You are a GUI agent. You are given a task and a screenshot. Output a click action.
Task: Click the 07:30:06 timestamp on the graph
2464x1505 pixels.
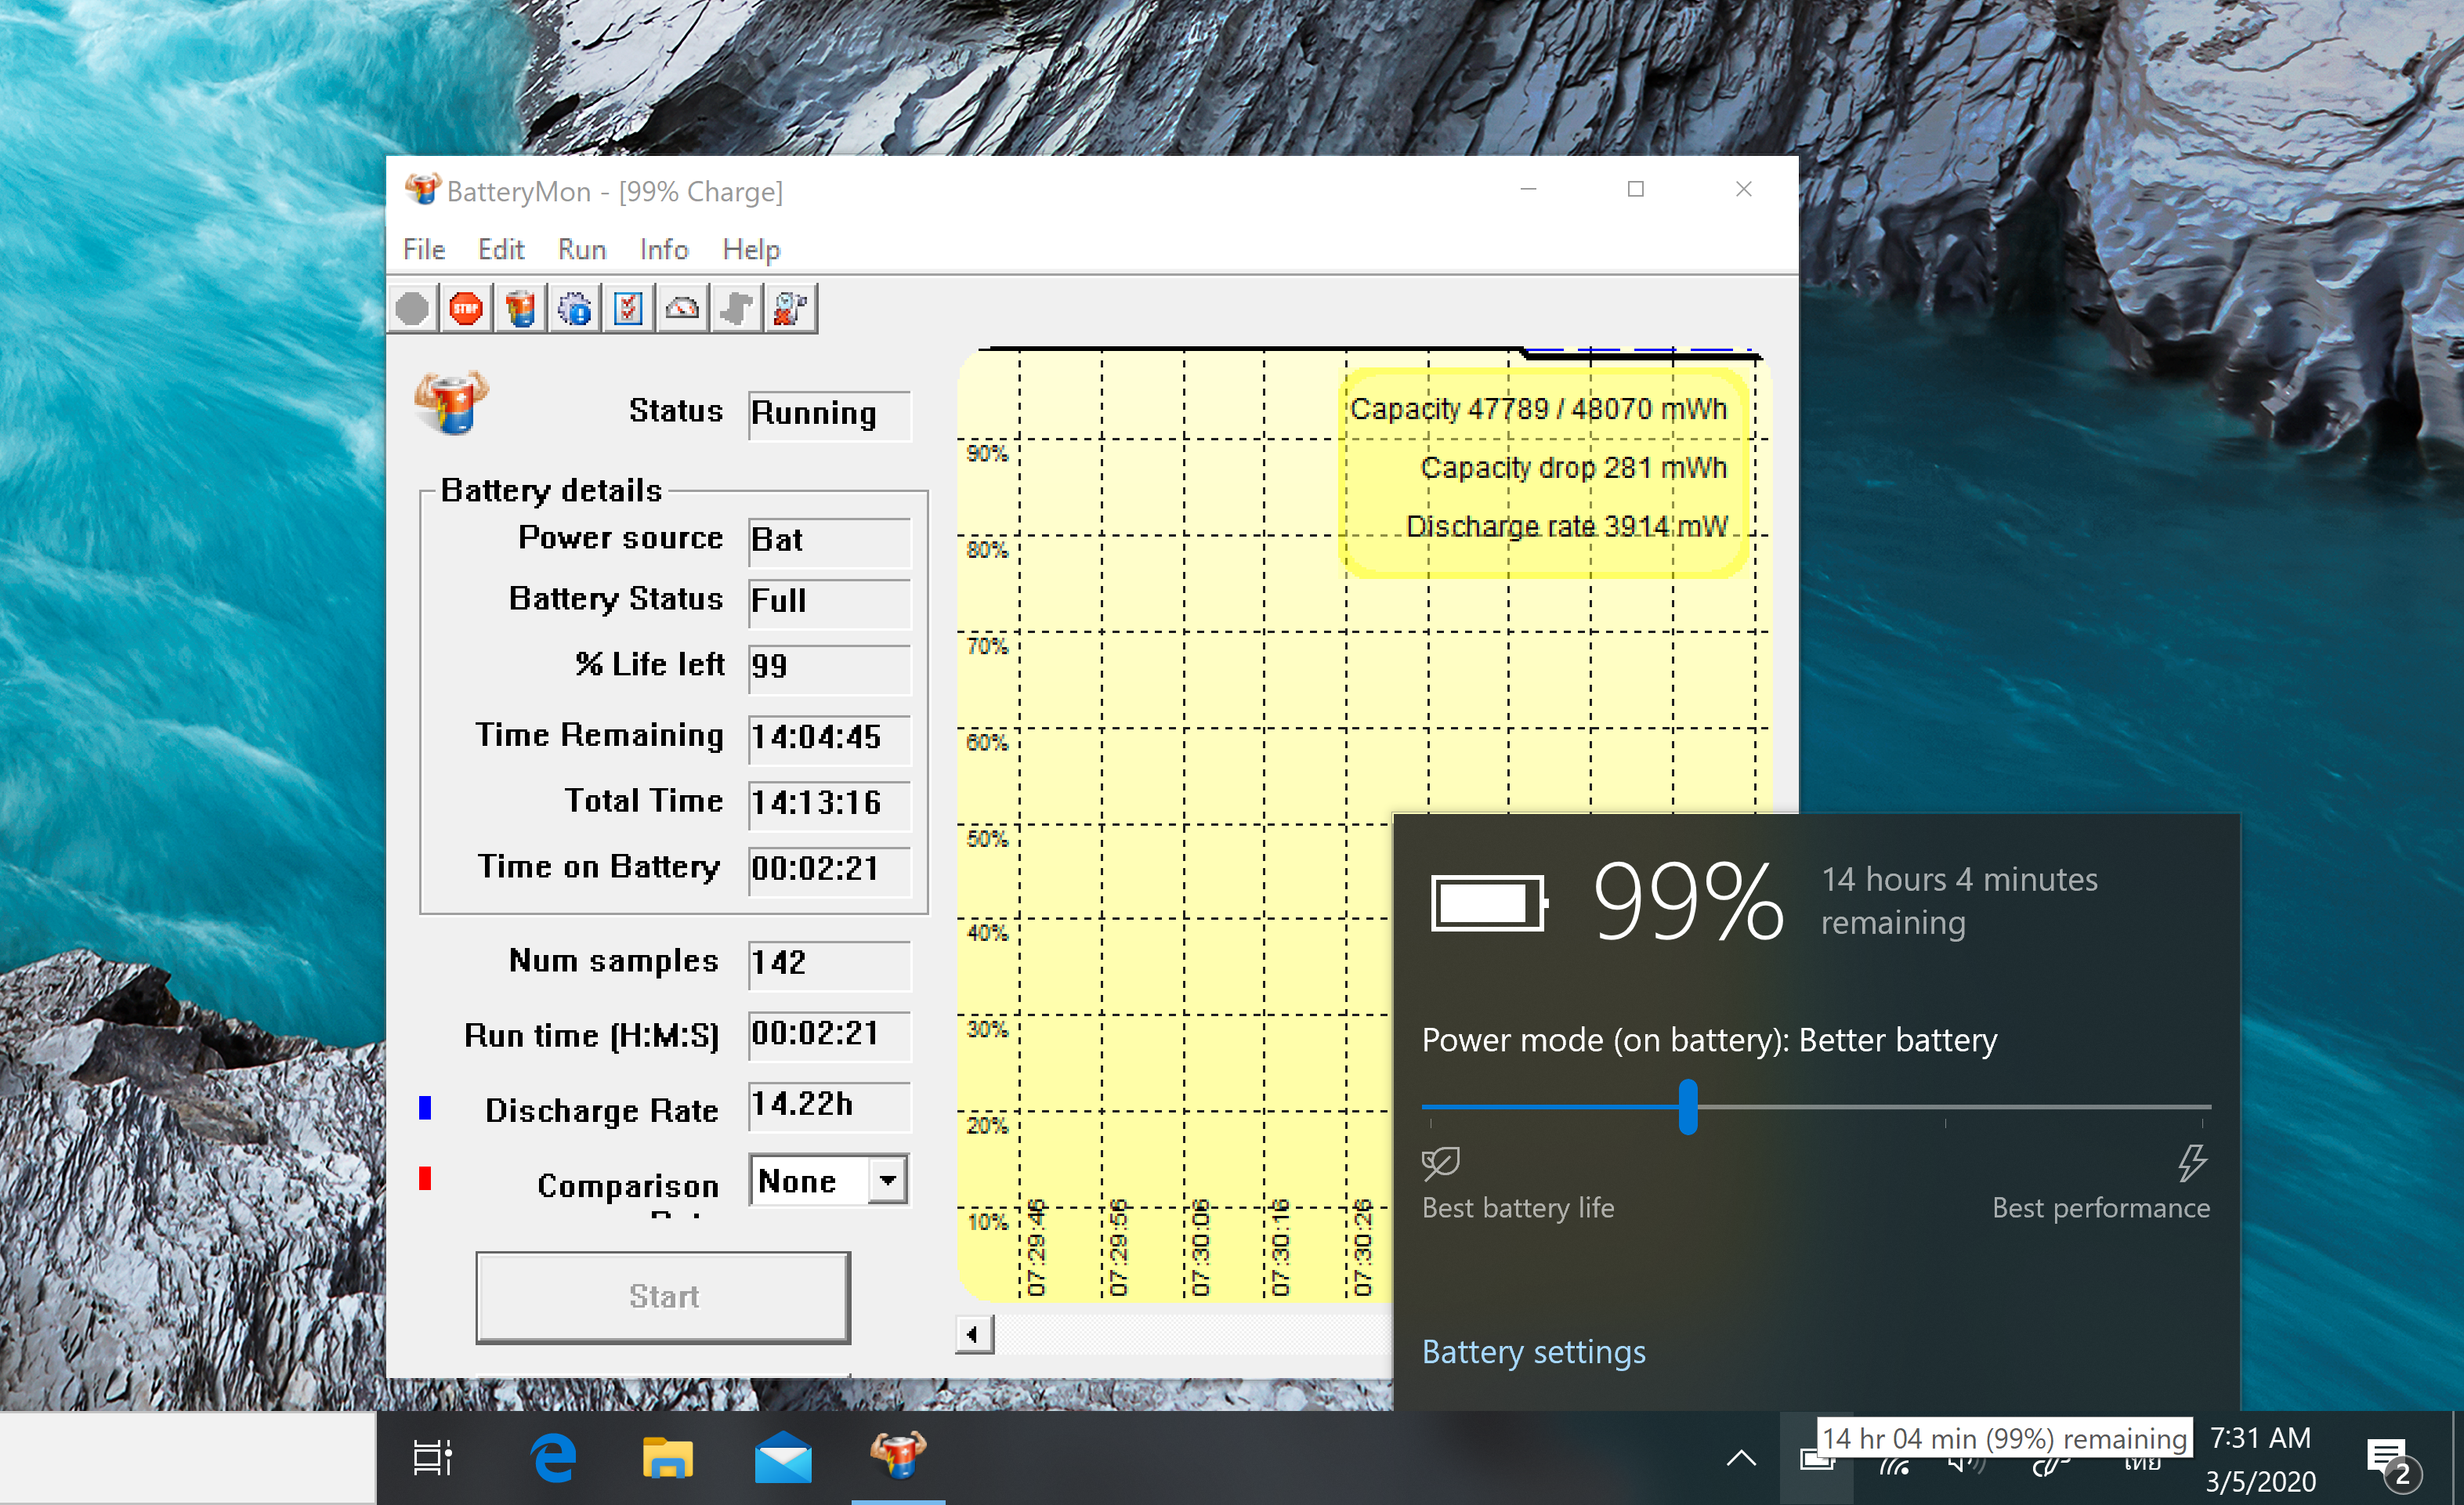tap(1200, 1247)
